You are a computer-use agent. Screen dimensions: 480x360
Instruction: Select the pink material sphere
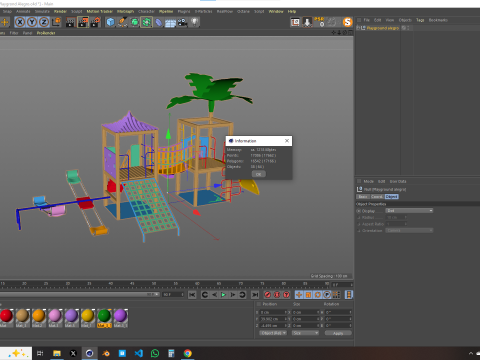55,316
